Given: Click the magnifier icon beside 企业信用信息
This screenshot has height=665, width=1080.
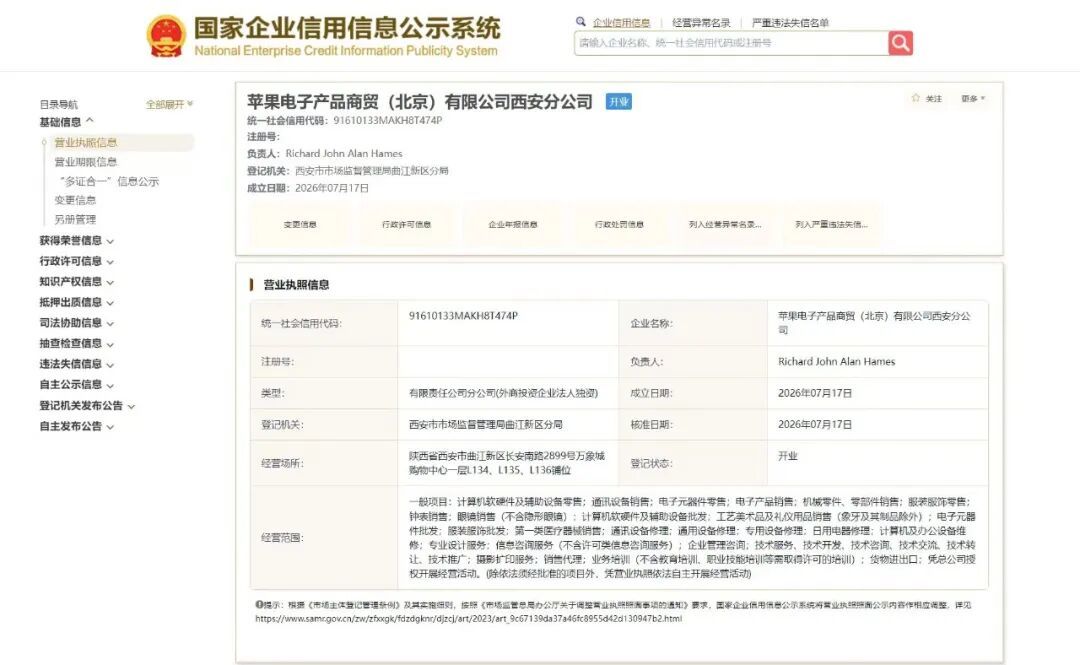Looking at the screenshot, I should [581, 22].
